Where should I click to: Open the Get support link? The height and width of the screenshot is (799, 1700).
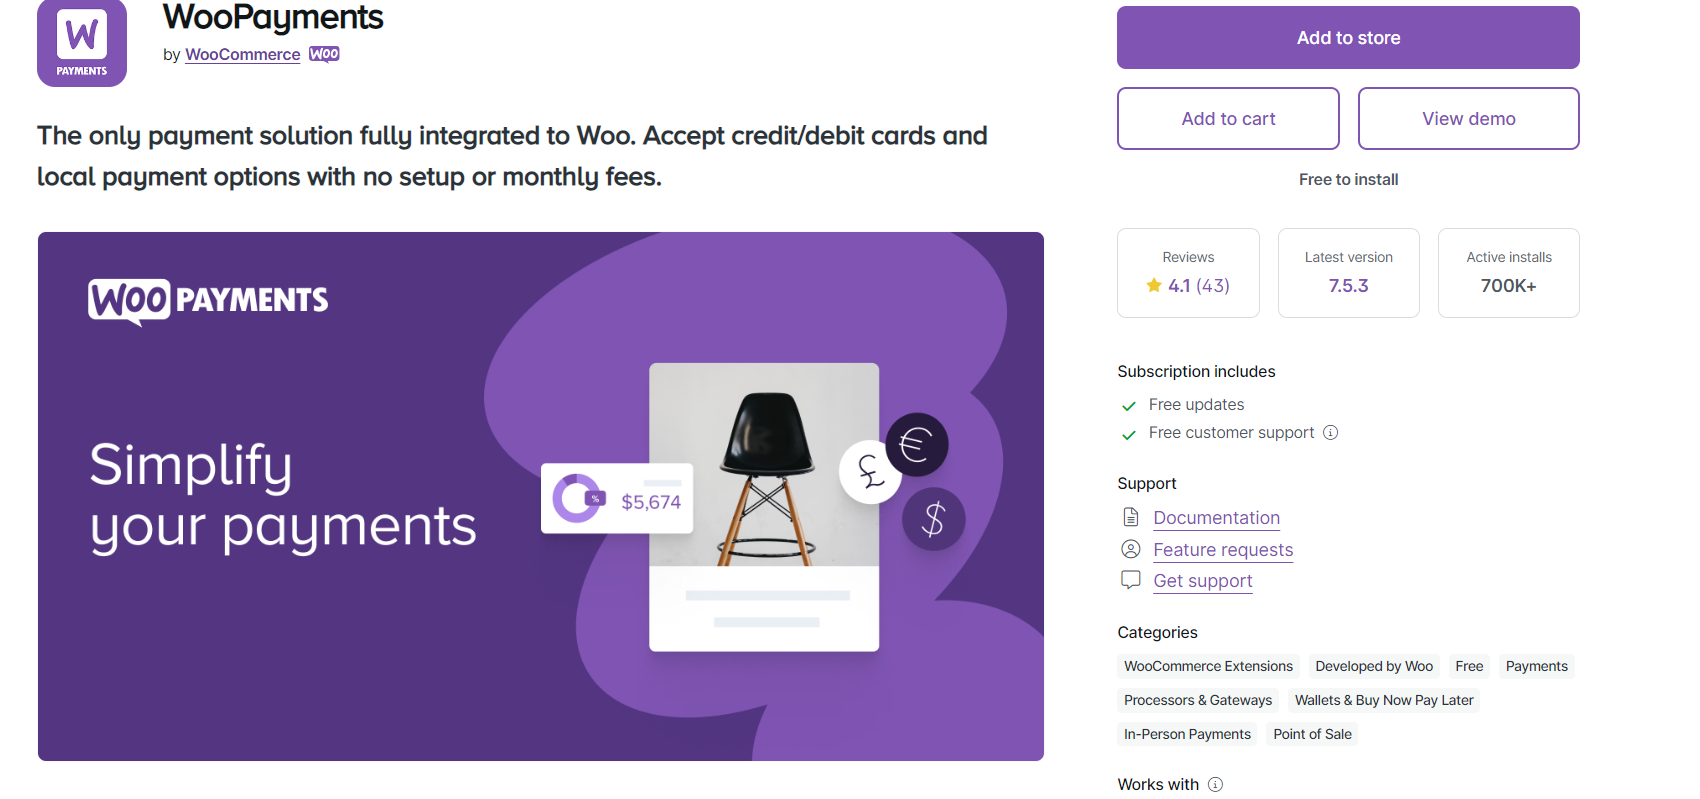[x=1202, y=580]
